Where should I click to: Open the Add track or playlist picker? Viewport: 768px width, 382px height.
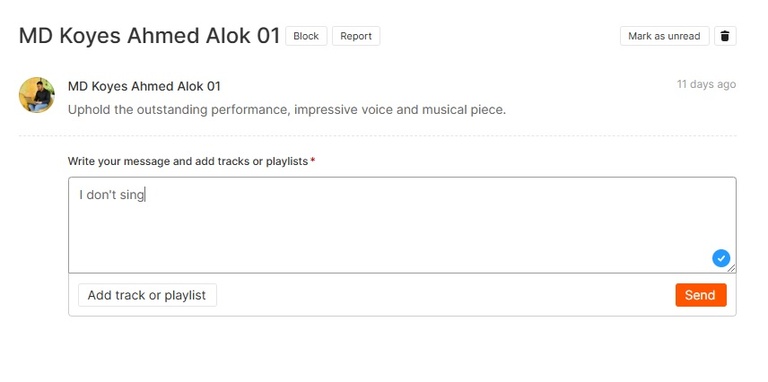(x=147, y=295)
